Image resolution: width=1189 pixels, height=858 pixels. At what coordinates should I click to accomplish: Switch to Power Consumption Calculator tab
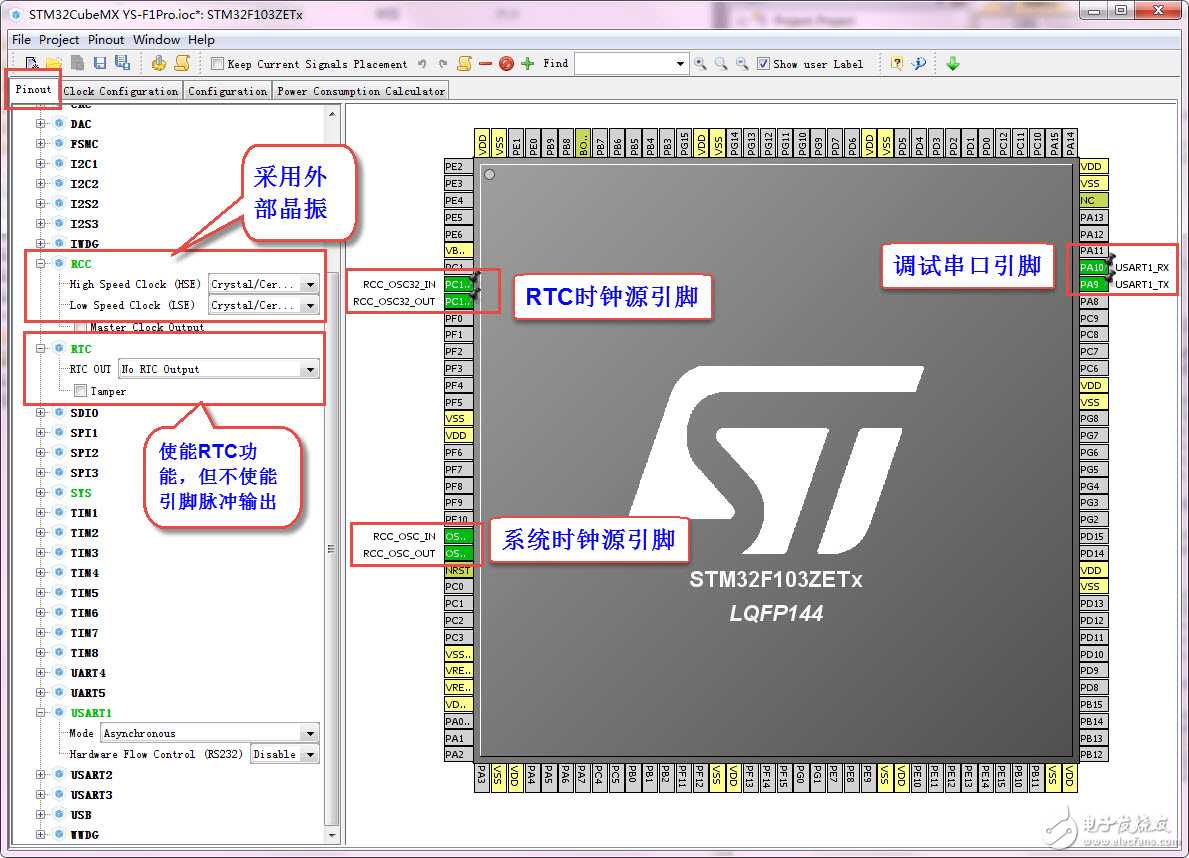tap(361, 91)
